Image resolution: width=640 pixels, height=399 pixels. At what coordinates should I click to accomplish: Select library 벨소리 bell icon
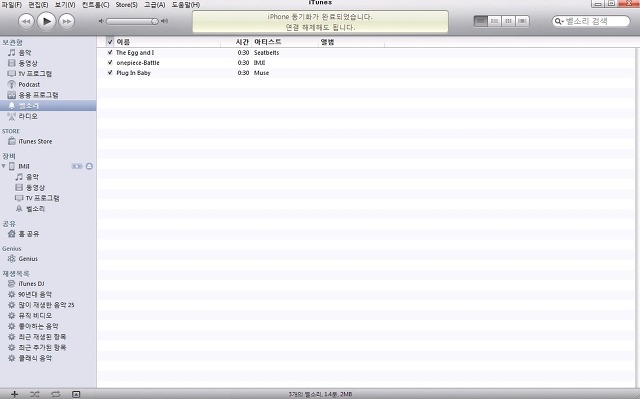[11, 106]
